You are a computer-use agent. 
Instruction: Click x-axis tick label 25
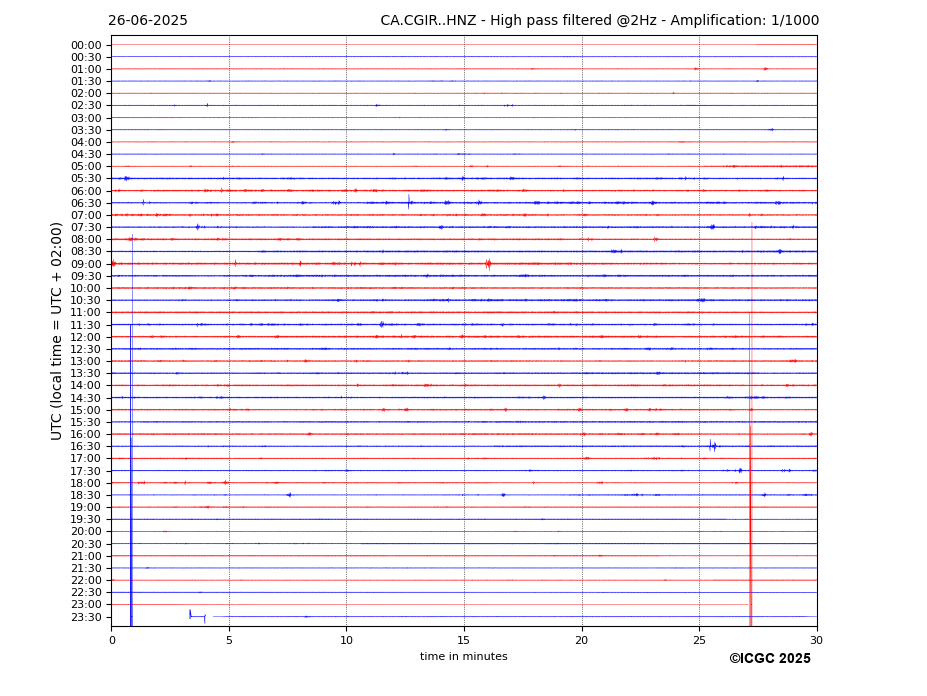[699, 640]
